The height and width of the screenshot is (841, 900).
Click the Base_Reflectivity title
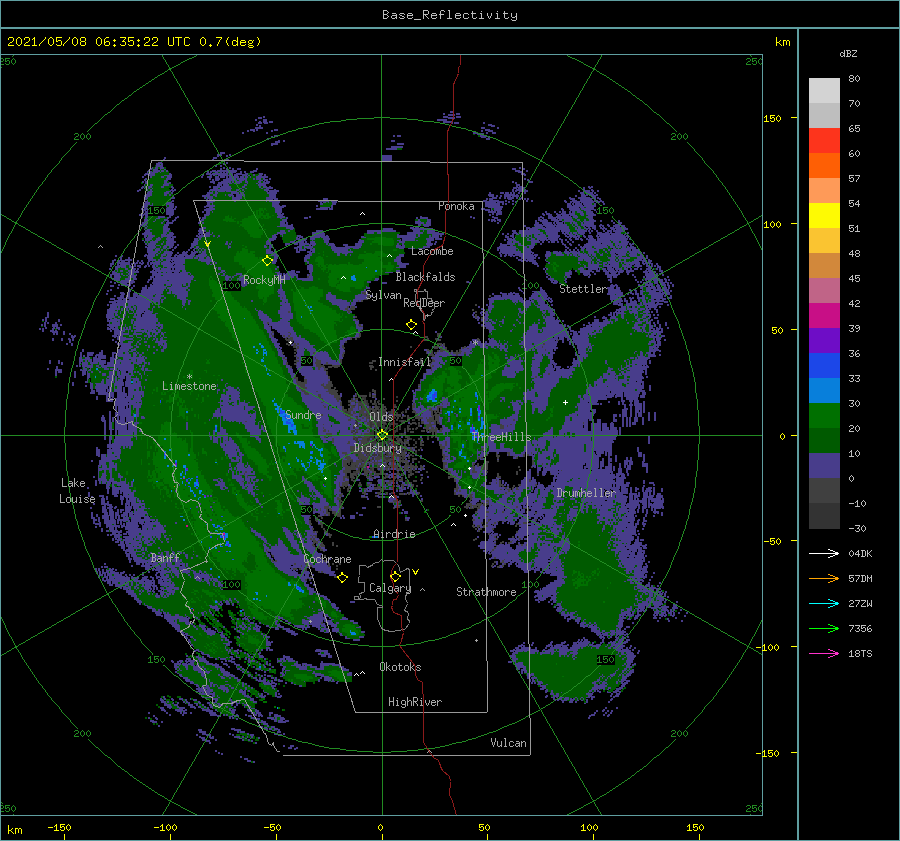(450, 15)
